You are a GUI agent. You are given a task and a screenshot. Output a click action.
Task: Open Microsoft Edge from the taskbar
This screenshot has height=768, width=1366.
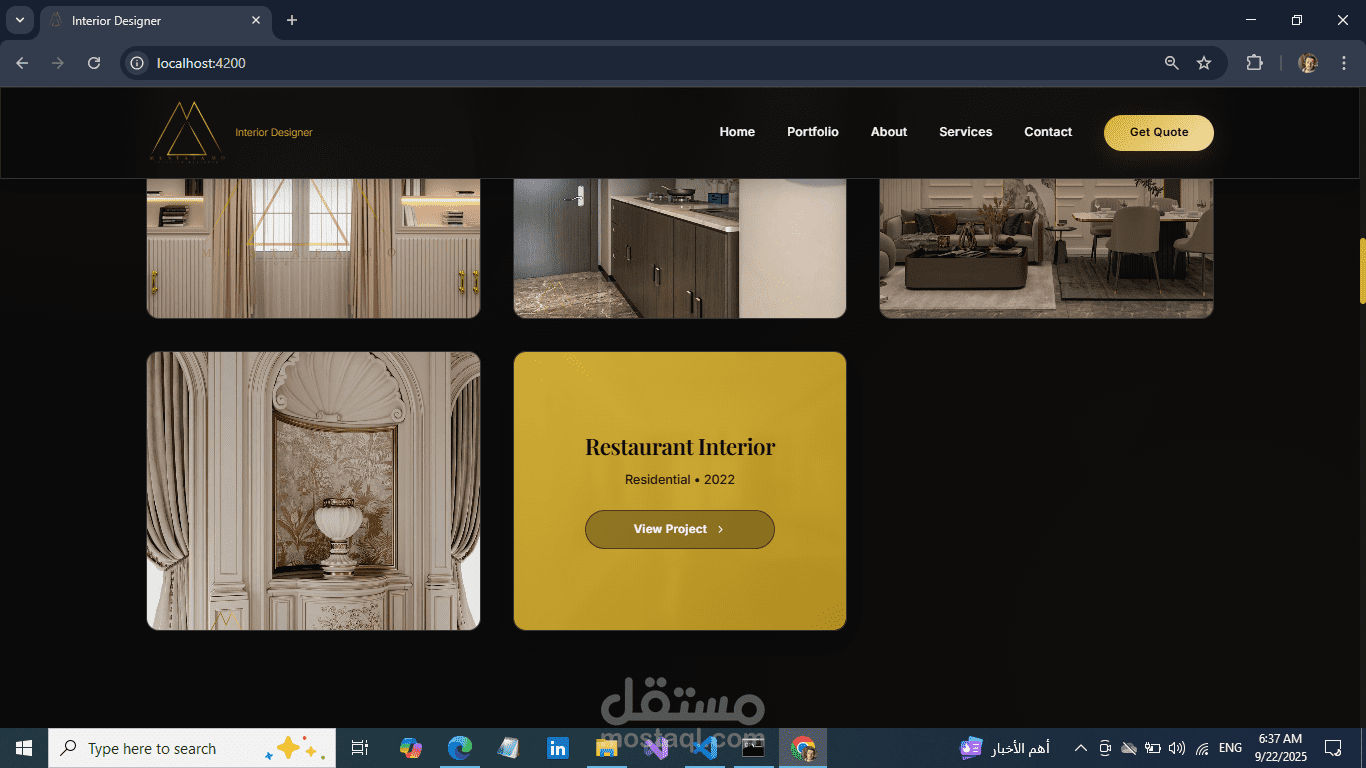point(459,748)
